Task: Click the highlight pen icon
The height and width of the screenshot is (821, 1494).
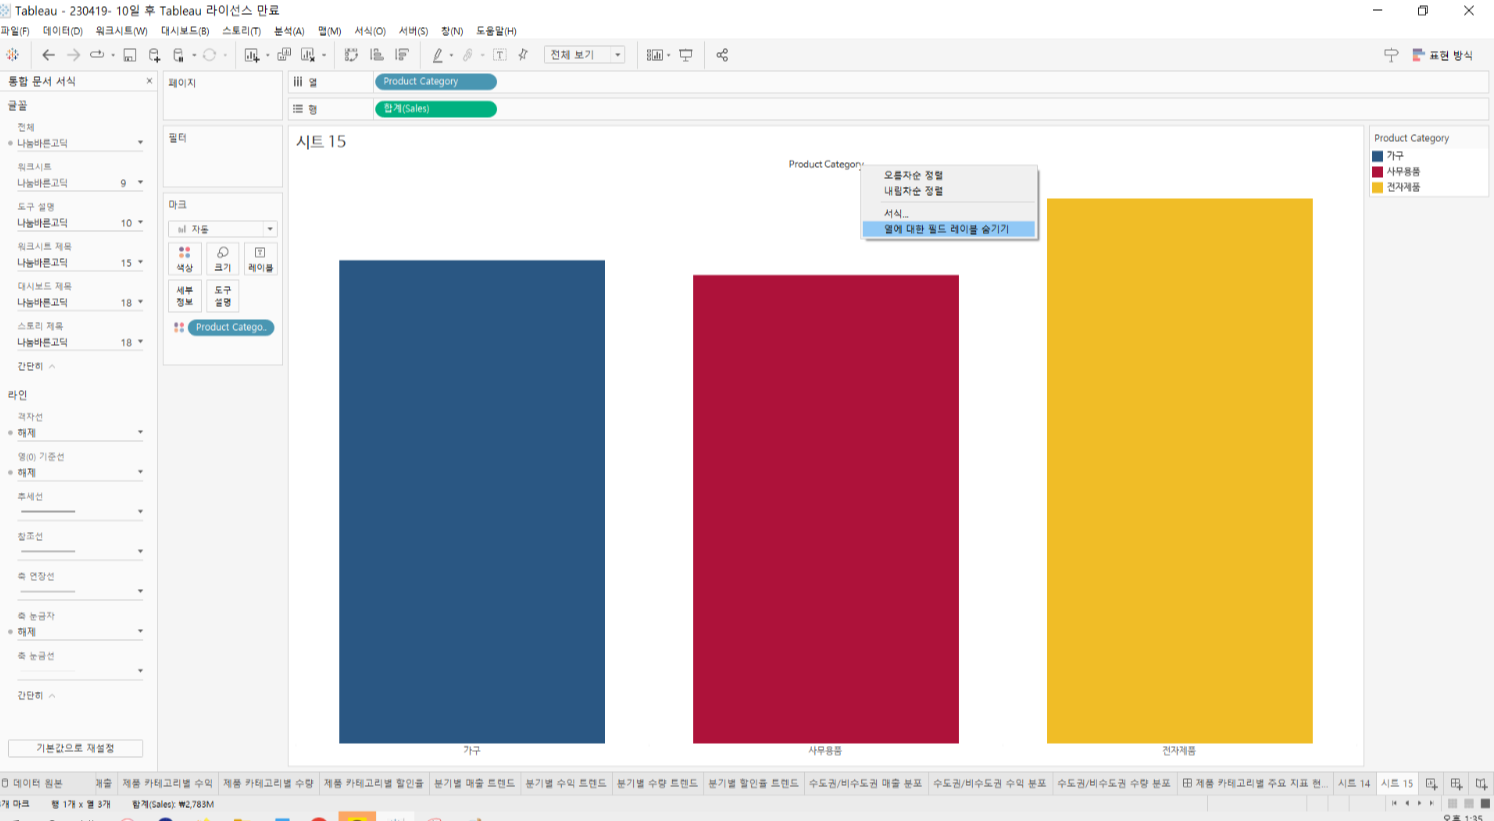Action: pyautogui.click(x=438, y=55)
